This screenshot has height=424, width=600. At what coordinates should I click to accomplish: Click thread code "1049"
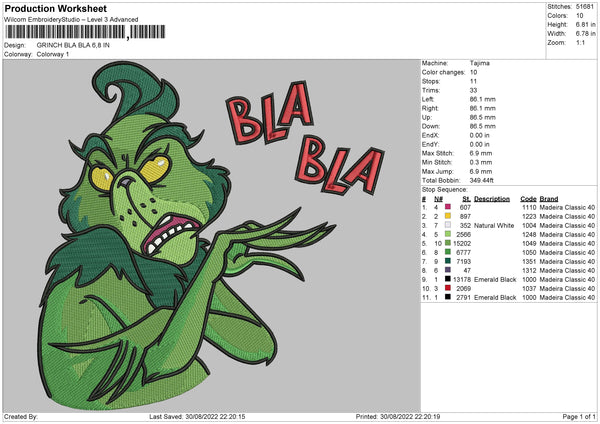529,243
